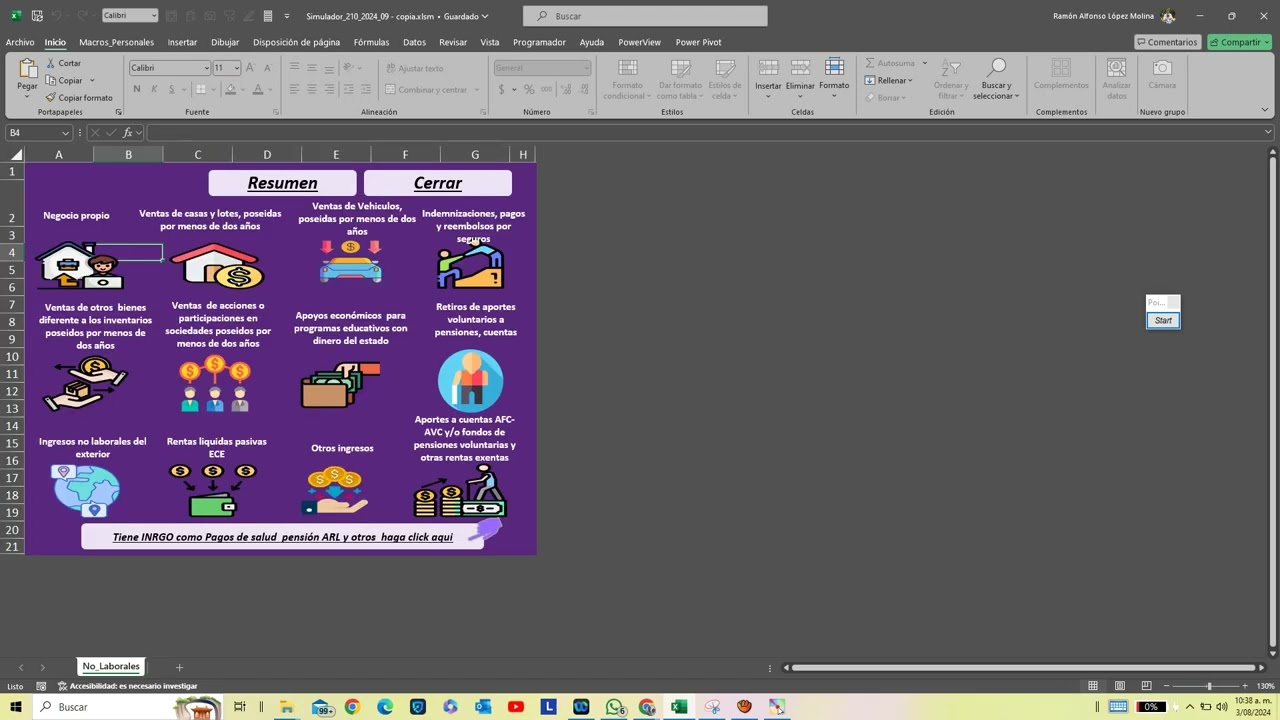Click the Tiene INRGO haga click aqui banner

point(283,537)
